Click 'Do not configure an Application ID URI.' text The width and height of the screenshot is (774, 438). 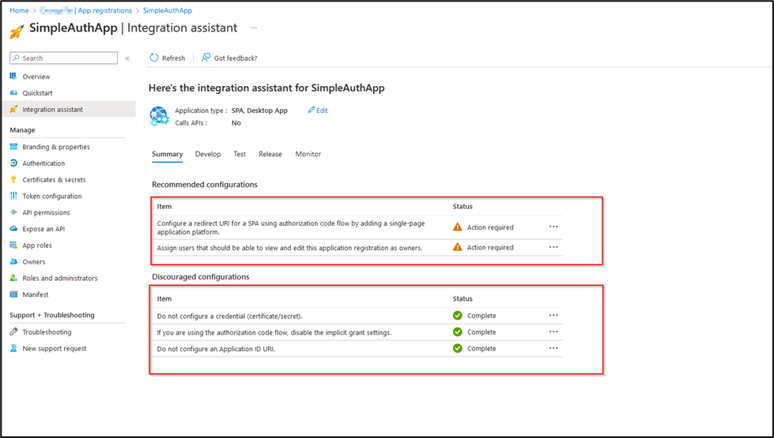(x=216, y=349)
